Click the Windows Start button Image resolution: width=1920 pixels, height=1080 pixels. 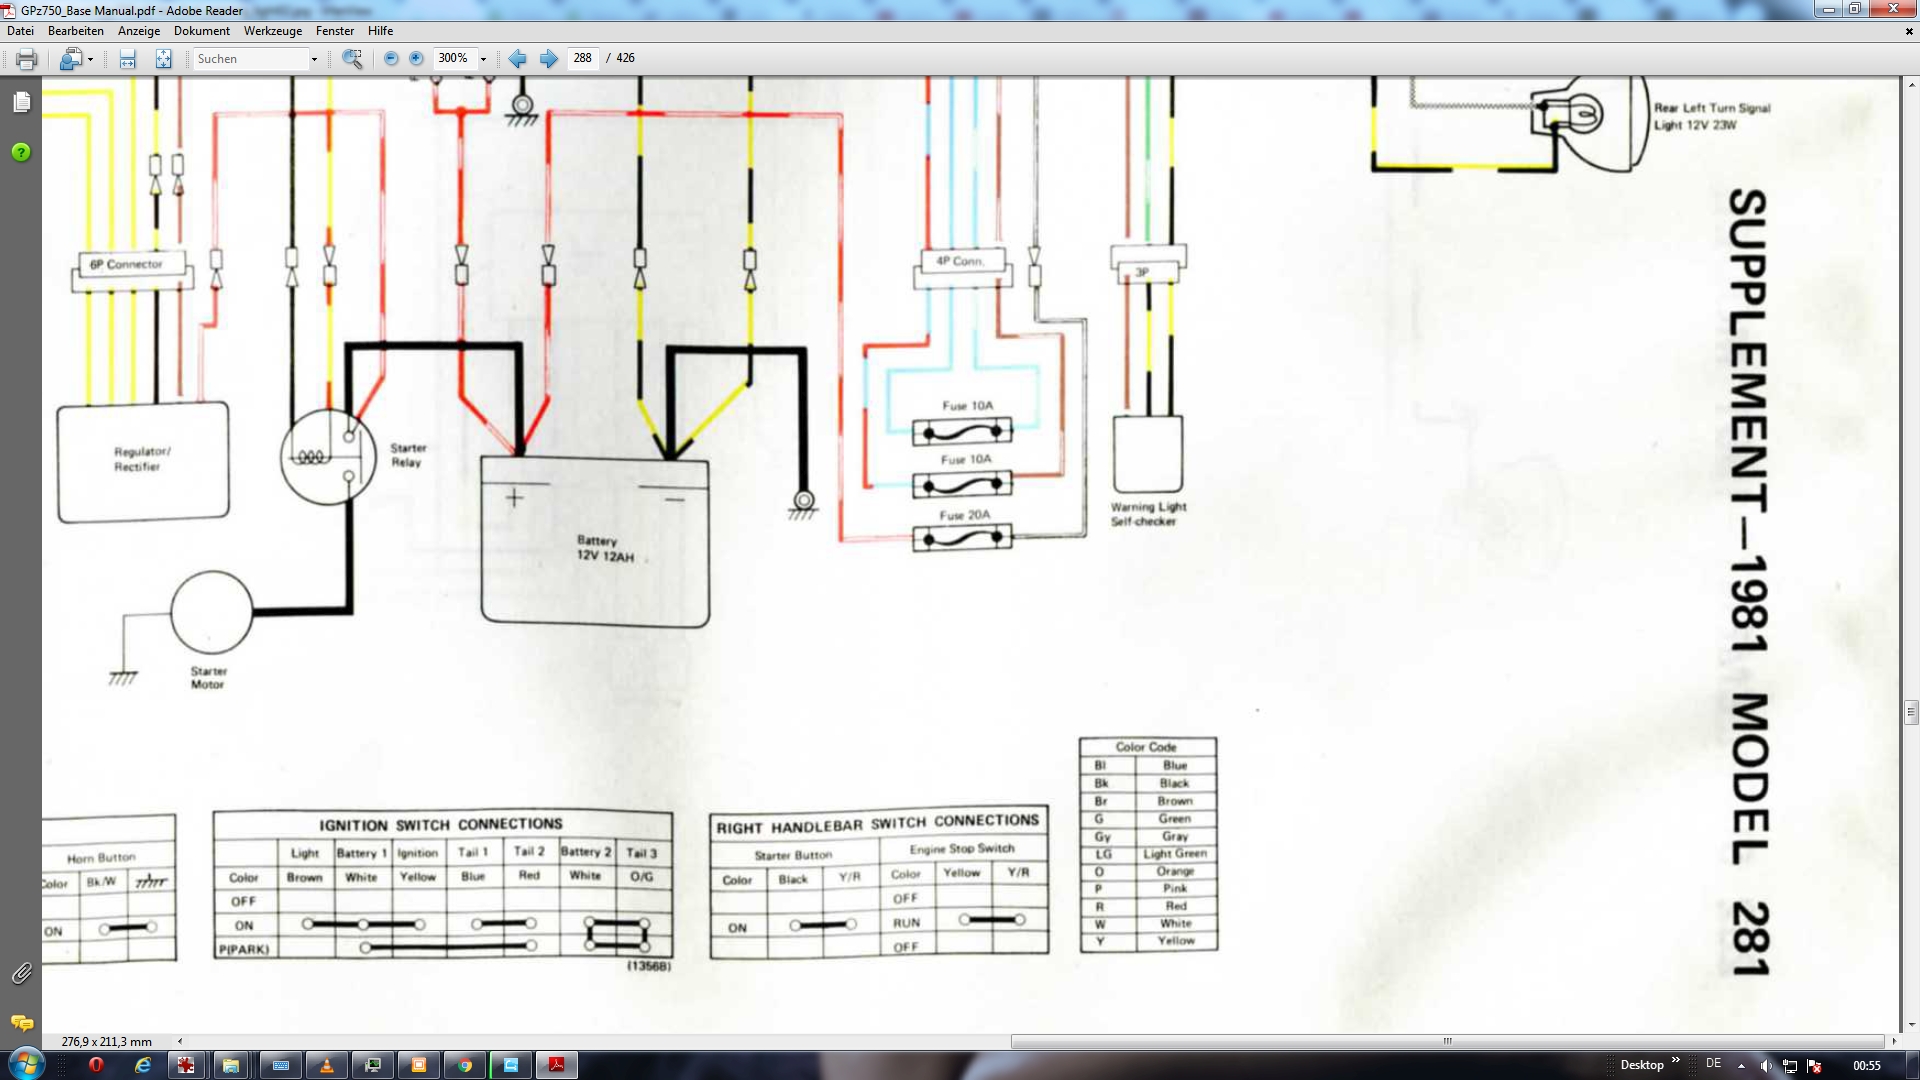26,1064
